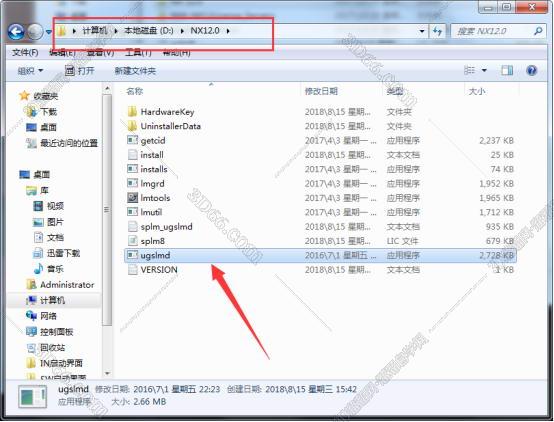Open the 文件(F) menu

pos(25,53)
